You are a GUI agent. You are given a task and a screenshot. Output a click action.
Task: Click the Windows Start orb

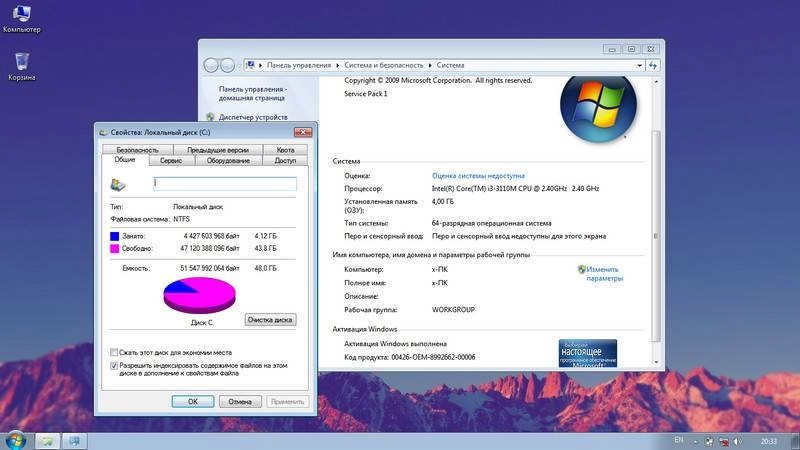coord(15,440)
